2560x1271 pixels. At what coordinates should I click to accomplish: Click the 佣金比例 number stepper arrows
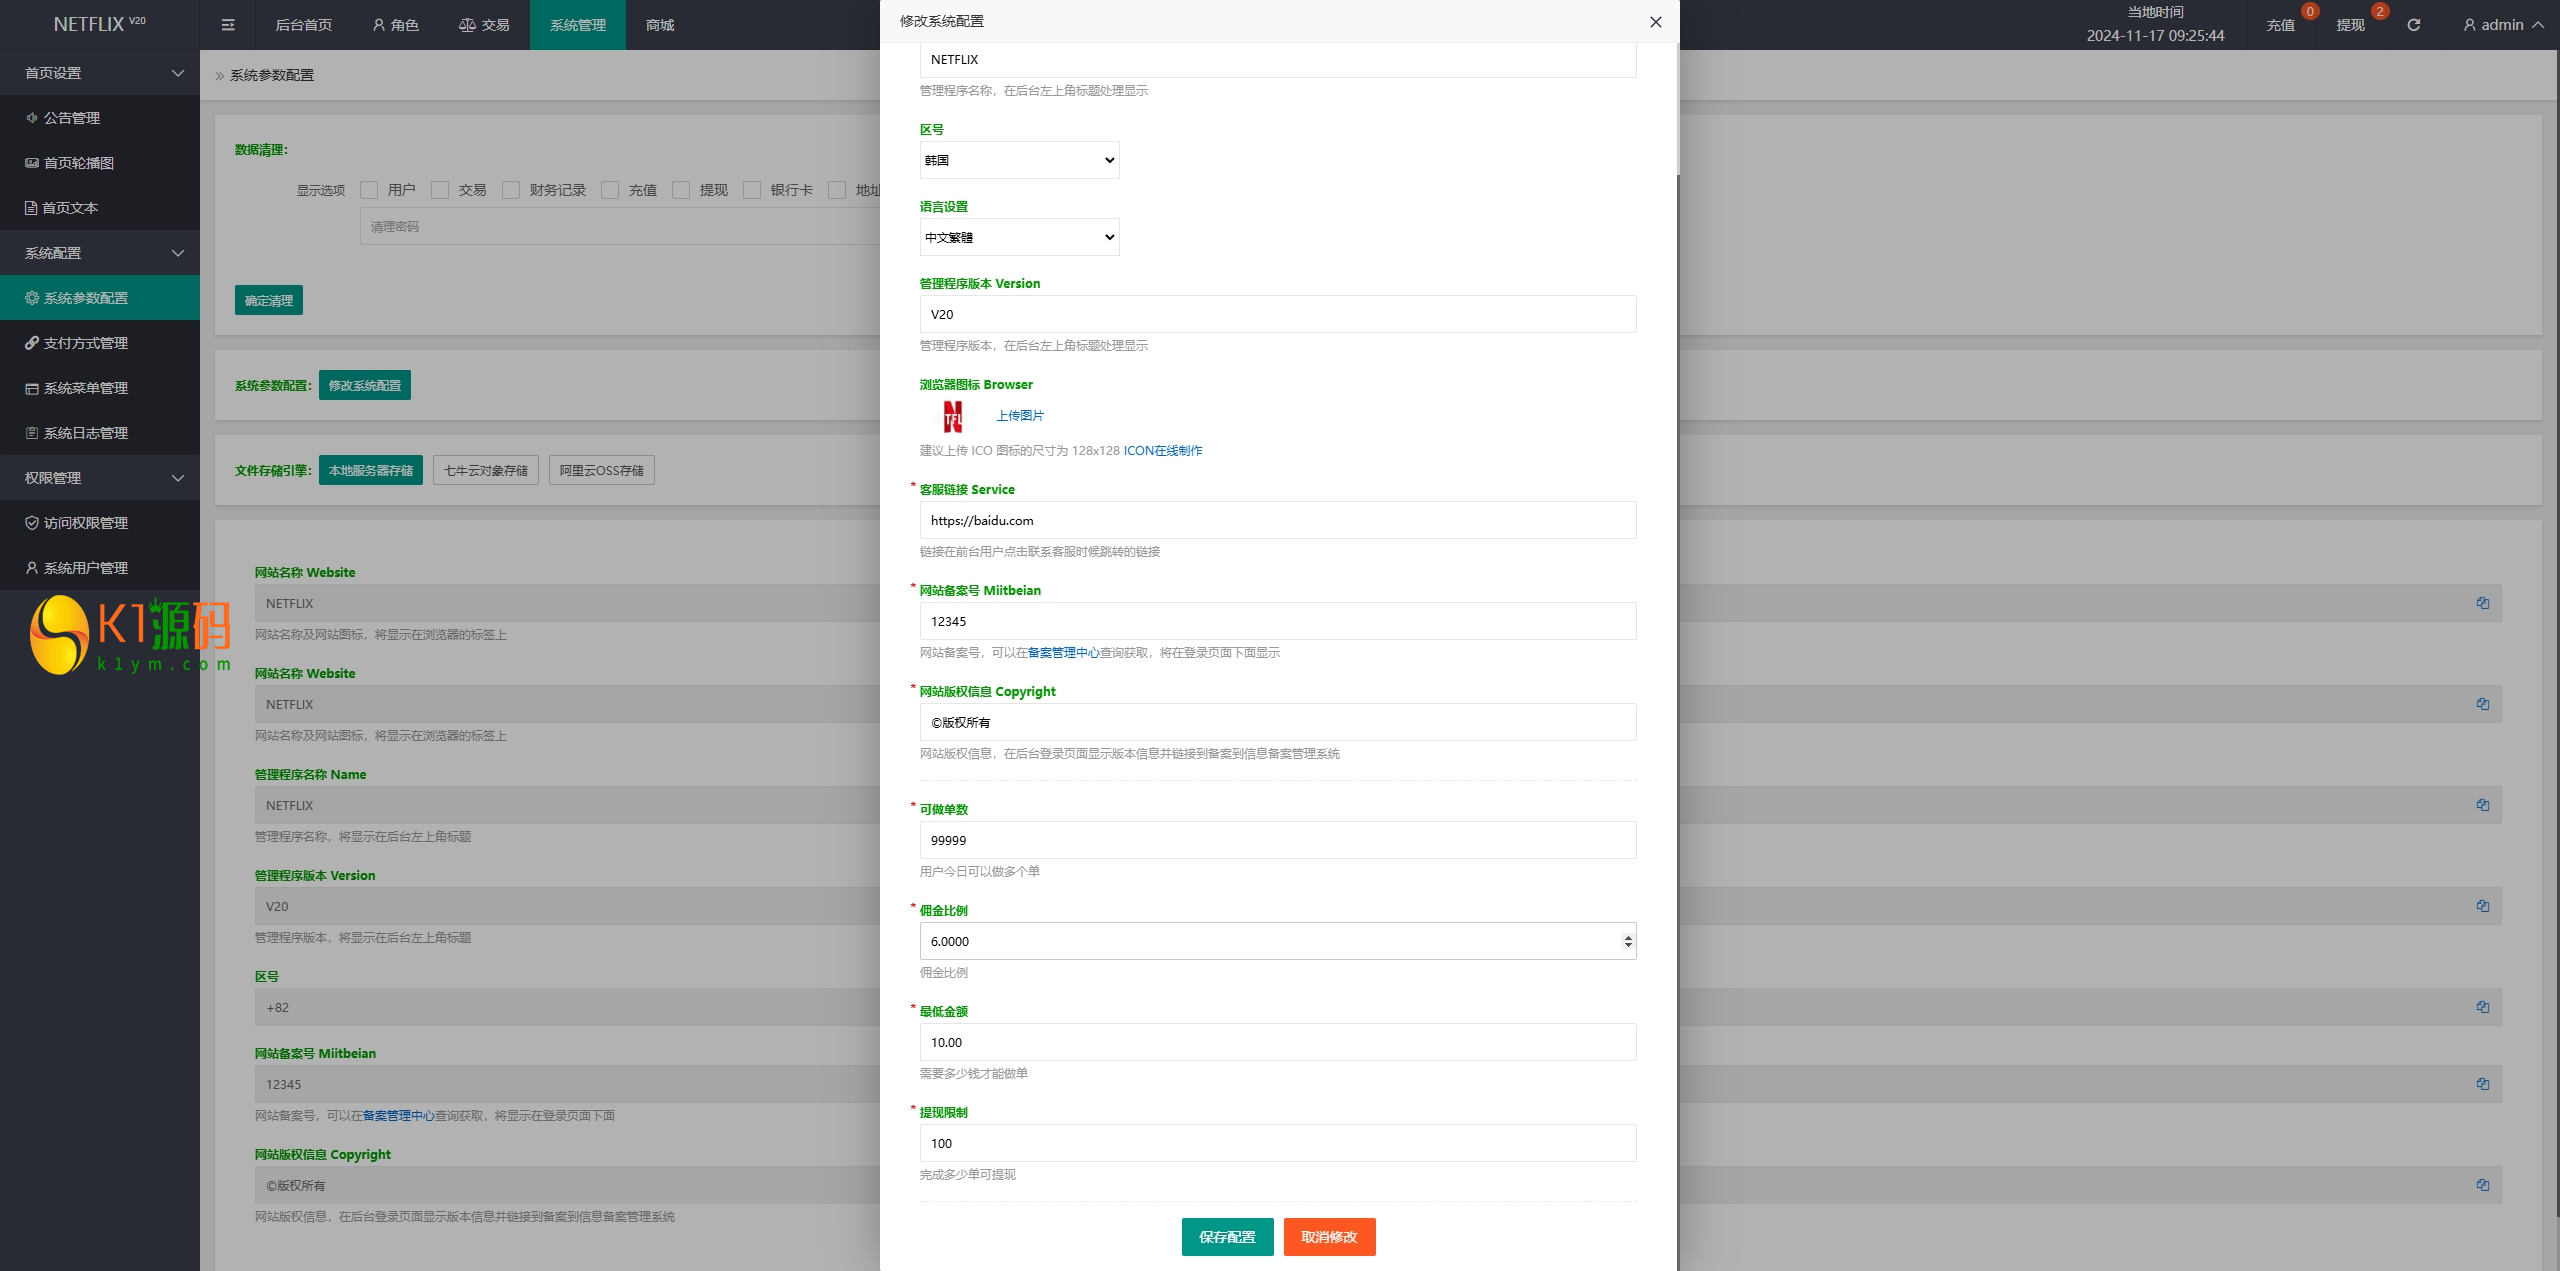pyautogui.click(x=1627, y=941)
